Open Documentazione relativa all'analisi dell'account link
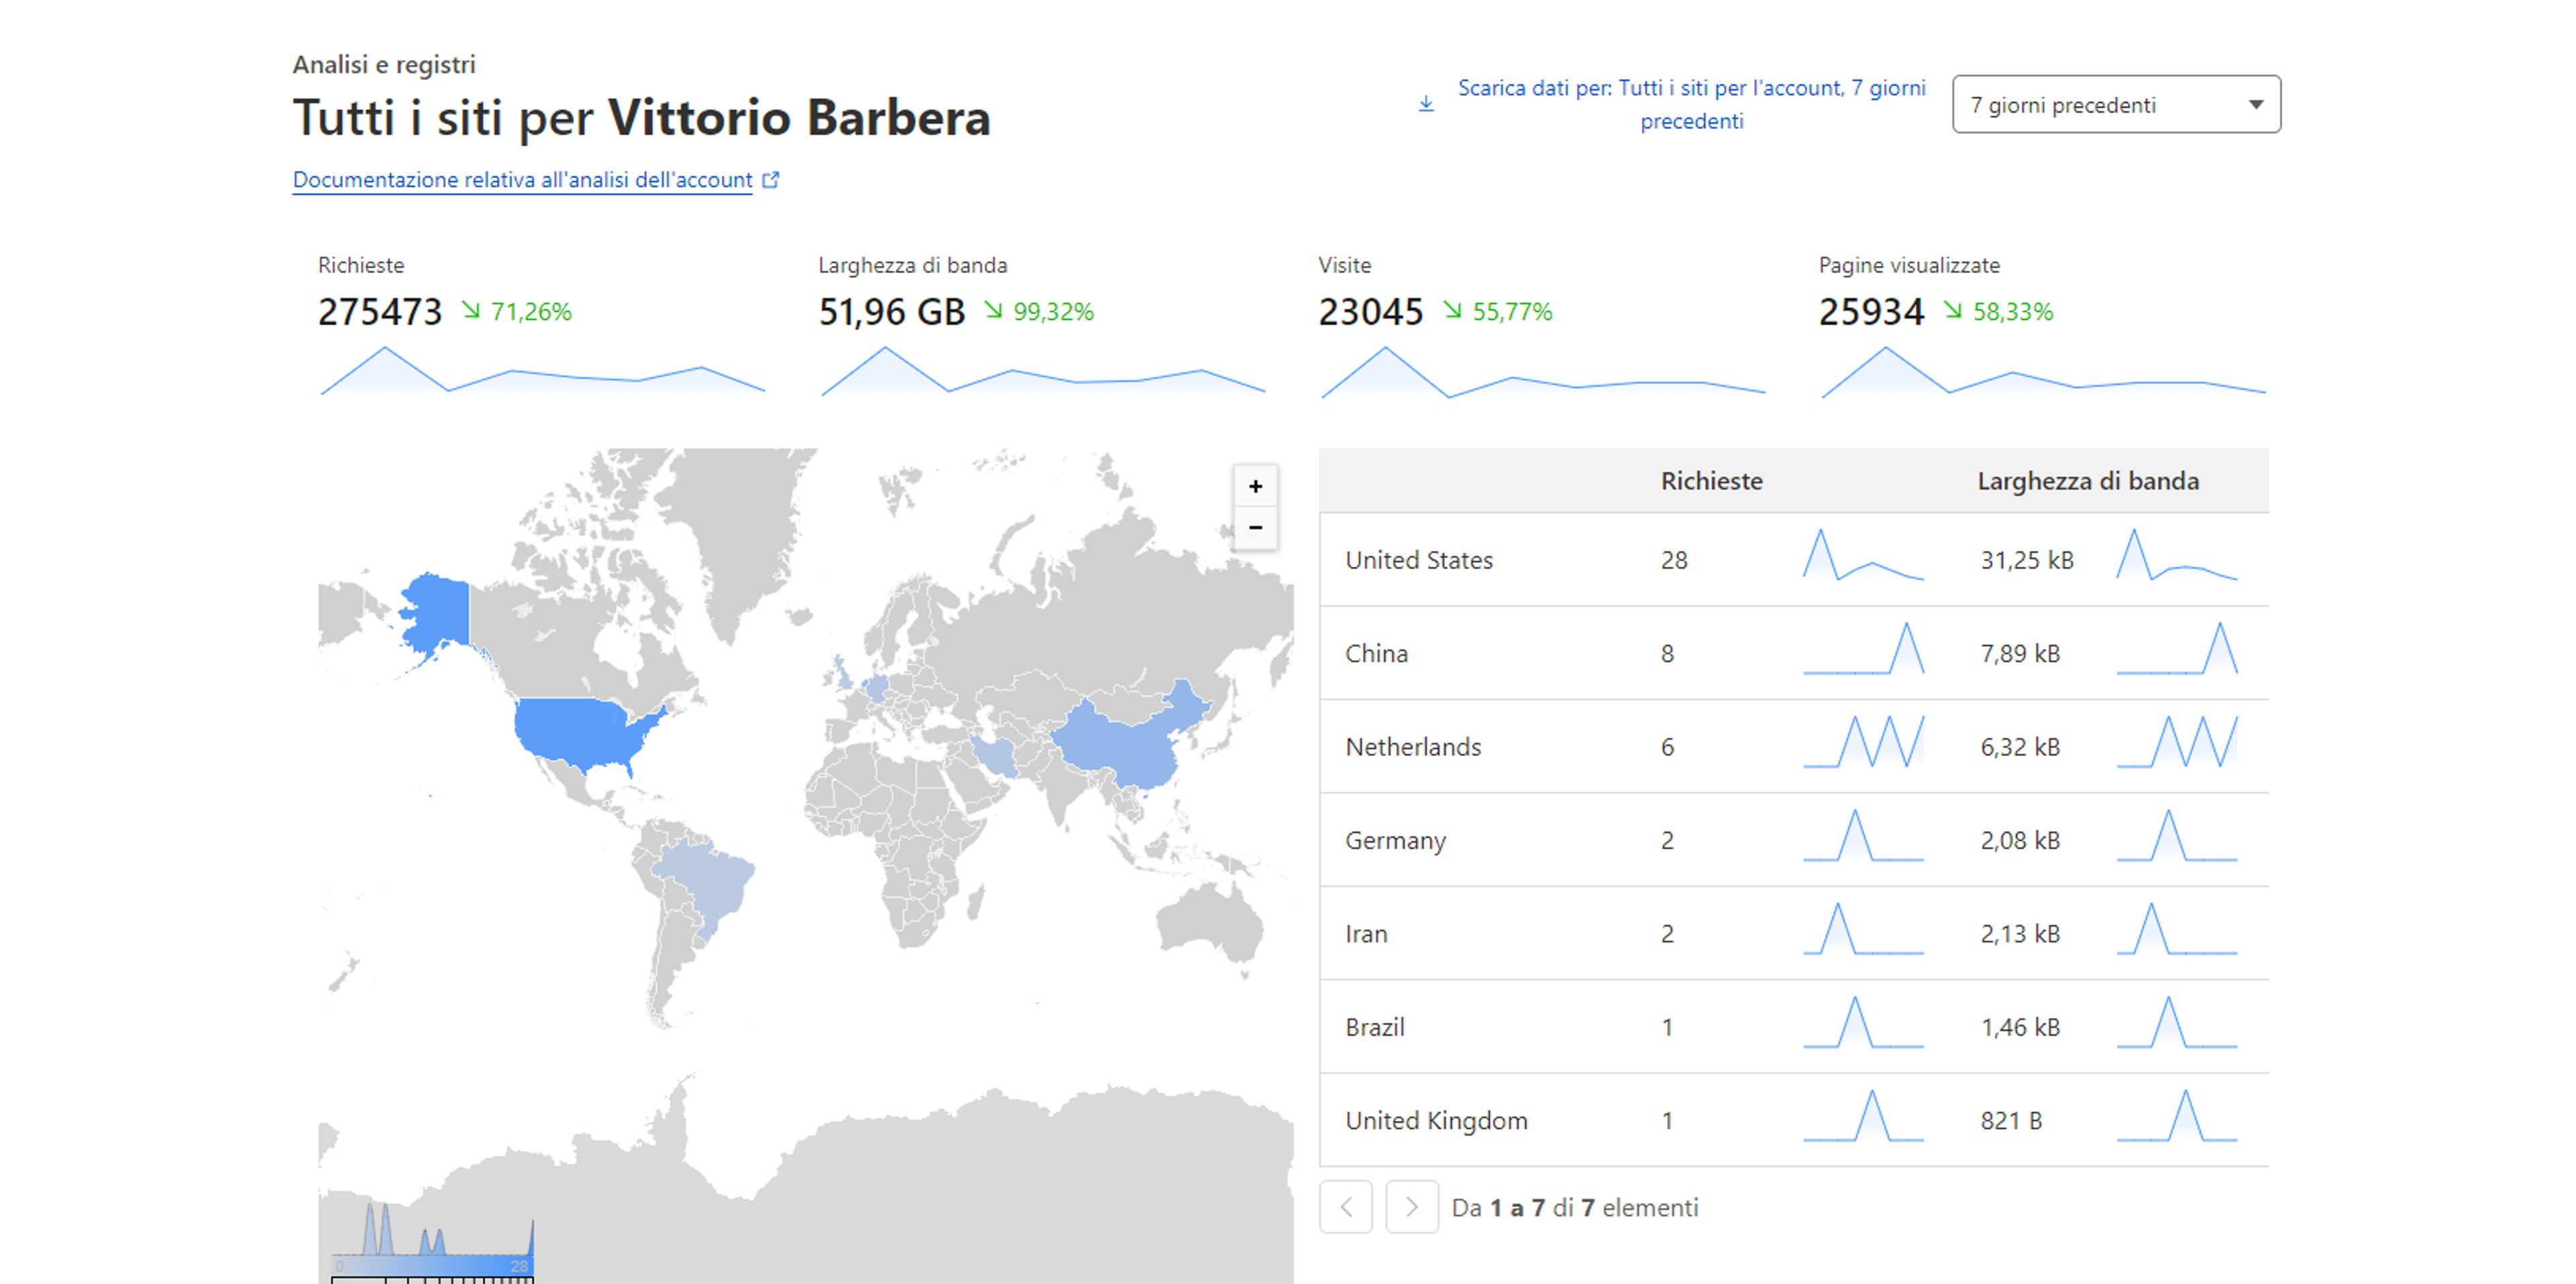This screenshot has height=1284, width=2576. point(522,180)
